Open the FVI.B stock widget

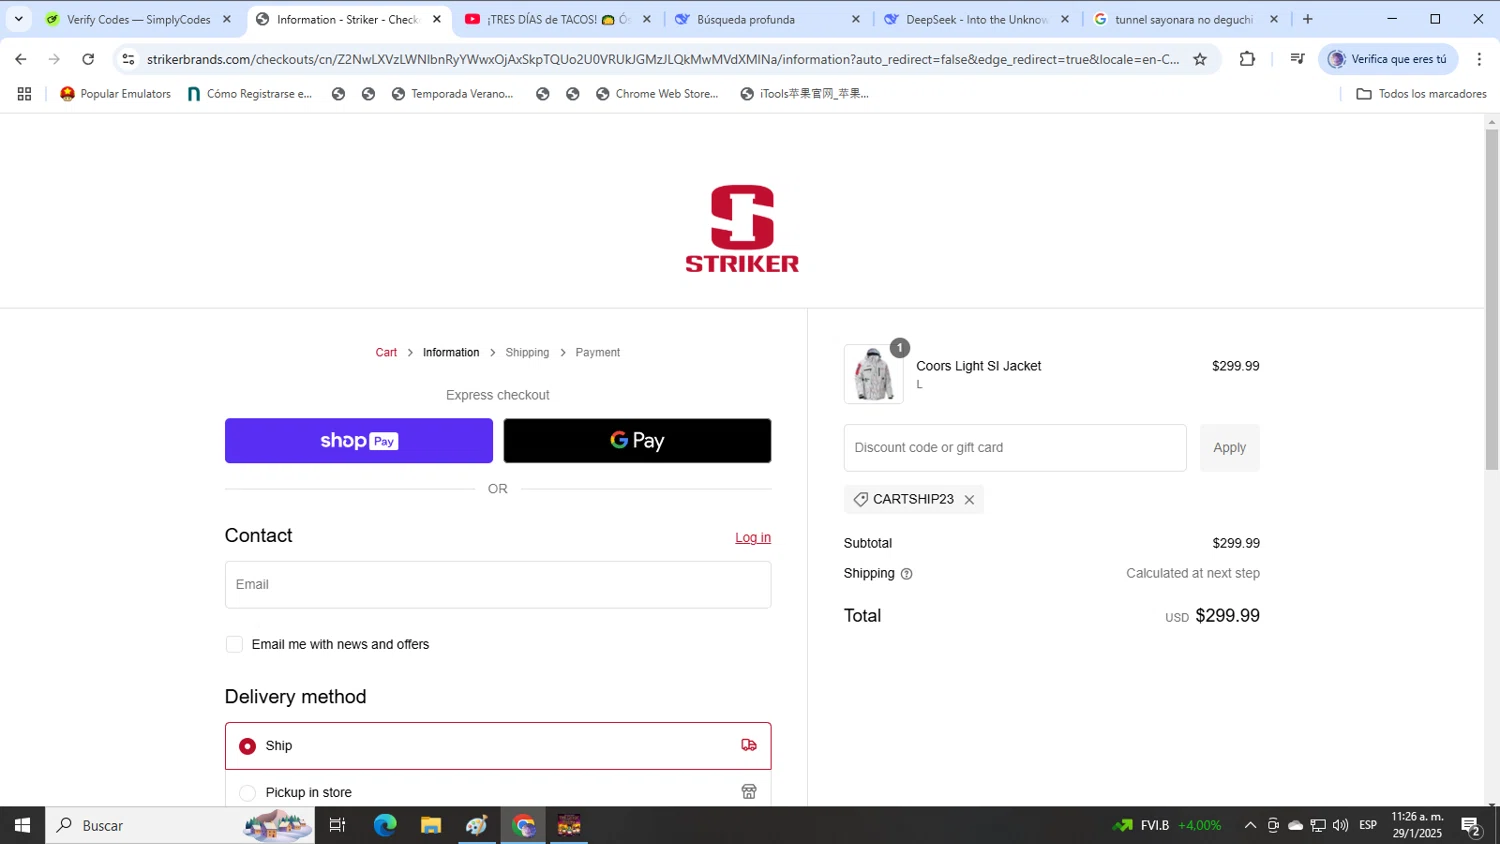point(1168,825)
